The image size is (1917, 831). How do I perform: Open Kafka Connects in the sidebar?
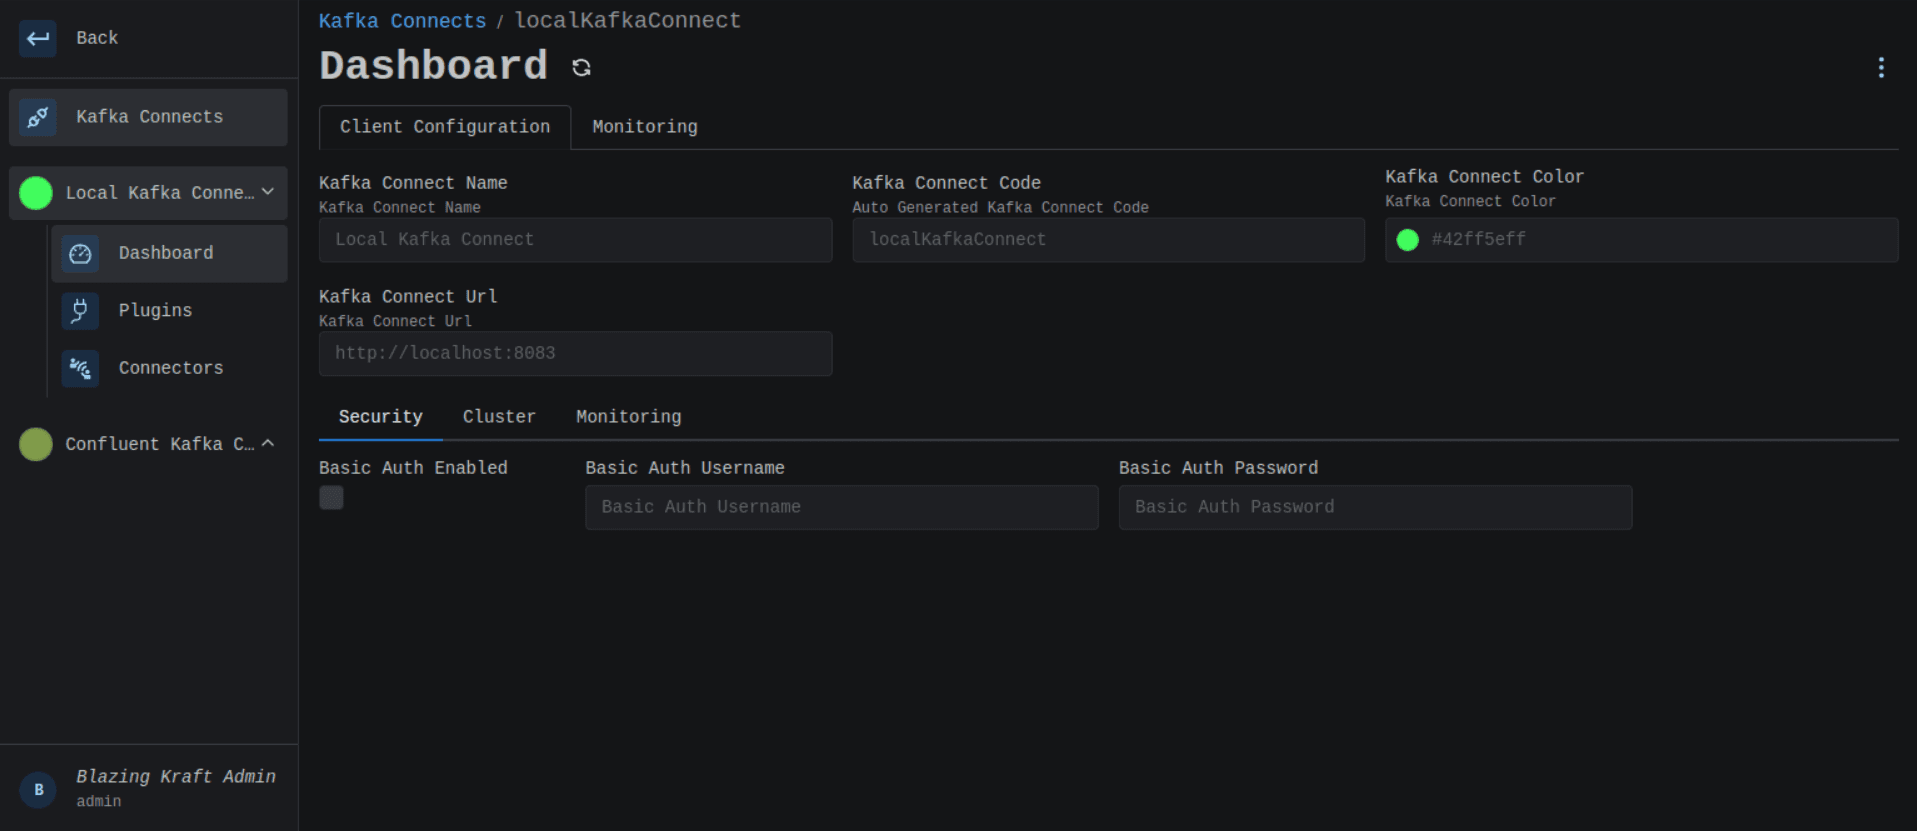[x=148, y=117]
